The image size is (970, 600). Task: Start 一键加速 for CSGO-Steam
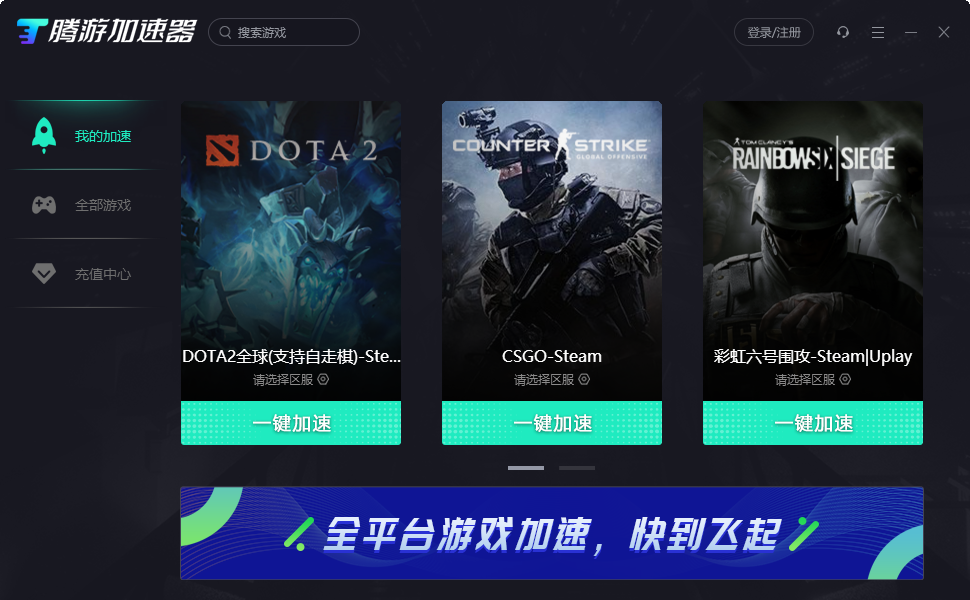pos(552,423)
